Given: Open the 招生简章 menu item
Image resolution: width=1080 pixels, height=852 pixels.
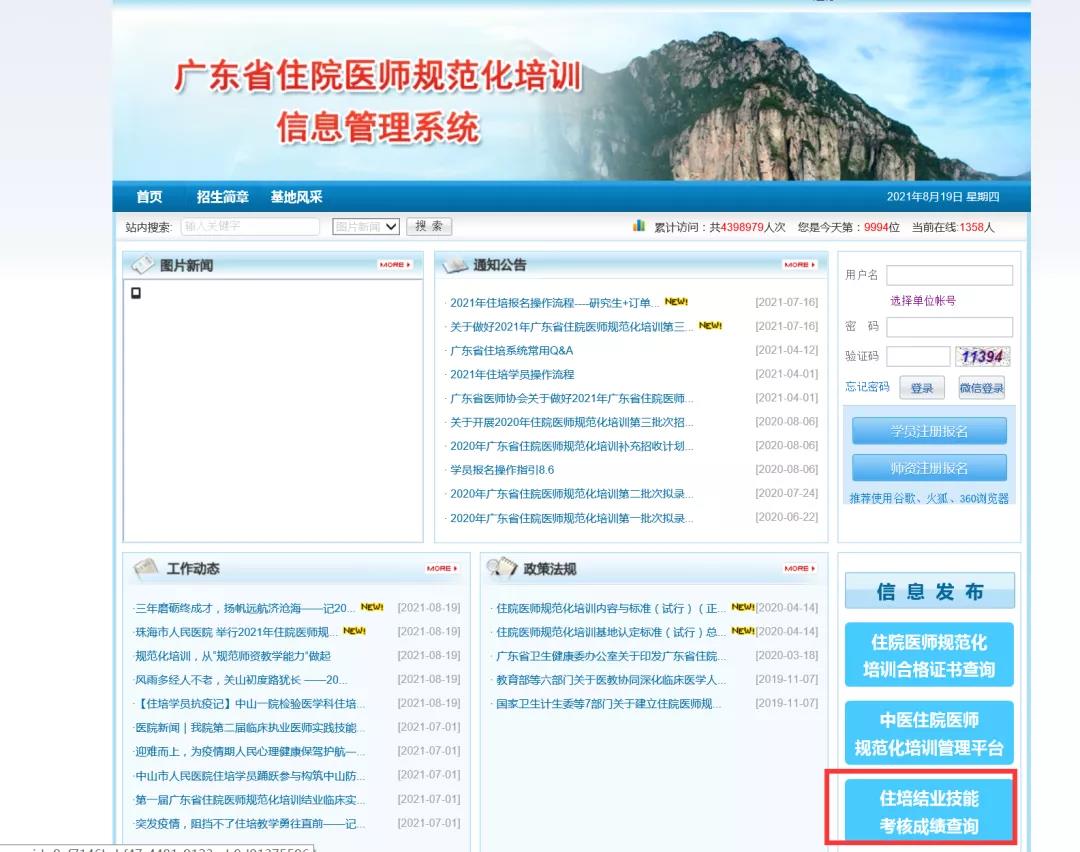Looking at the screenshot, I should (x=222, y=197).
